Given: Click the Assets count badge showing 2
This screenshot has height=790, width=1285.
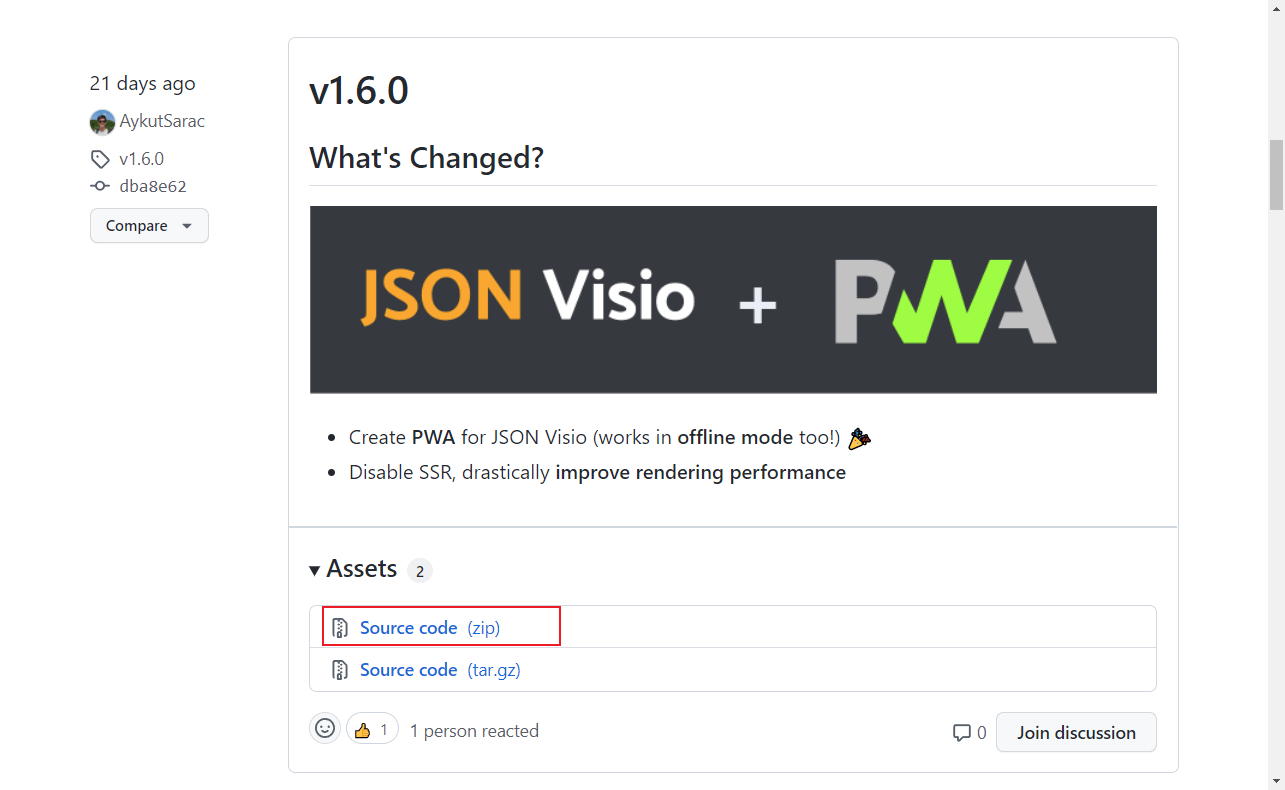Looking at the screenshot, I should point(419,571).
